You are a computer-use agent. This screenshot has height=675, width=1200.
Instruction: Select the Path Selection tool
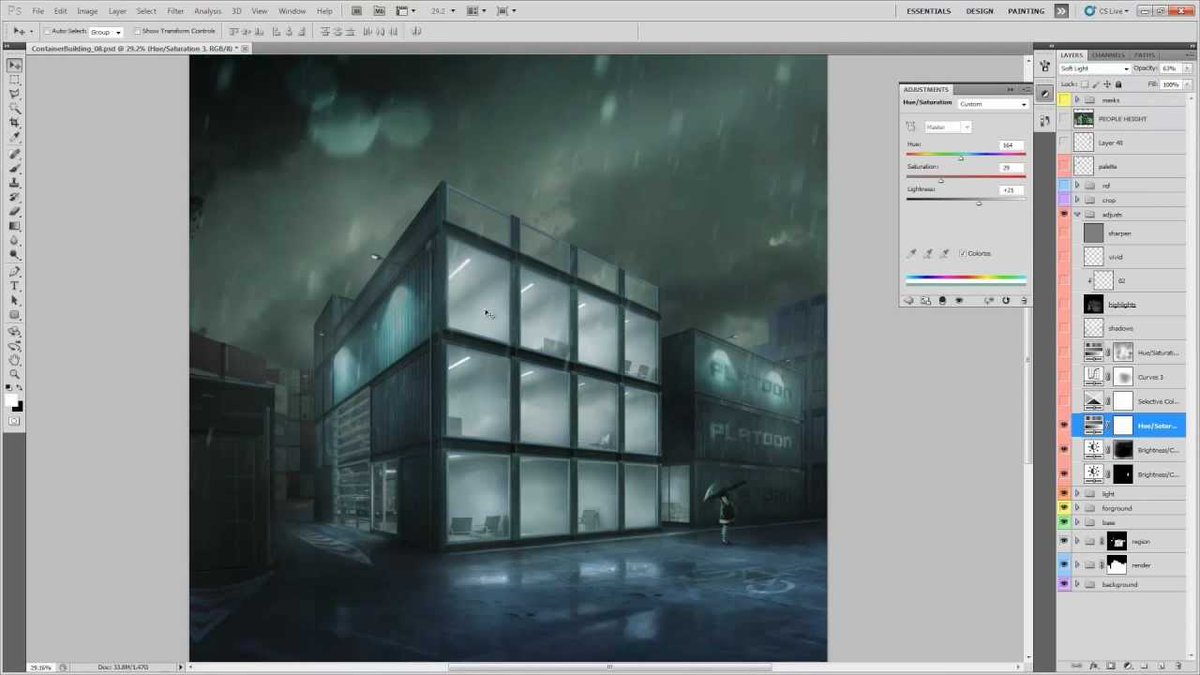coord(15,300)
